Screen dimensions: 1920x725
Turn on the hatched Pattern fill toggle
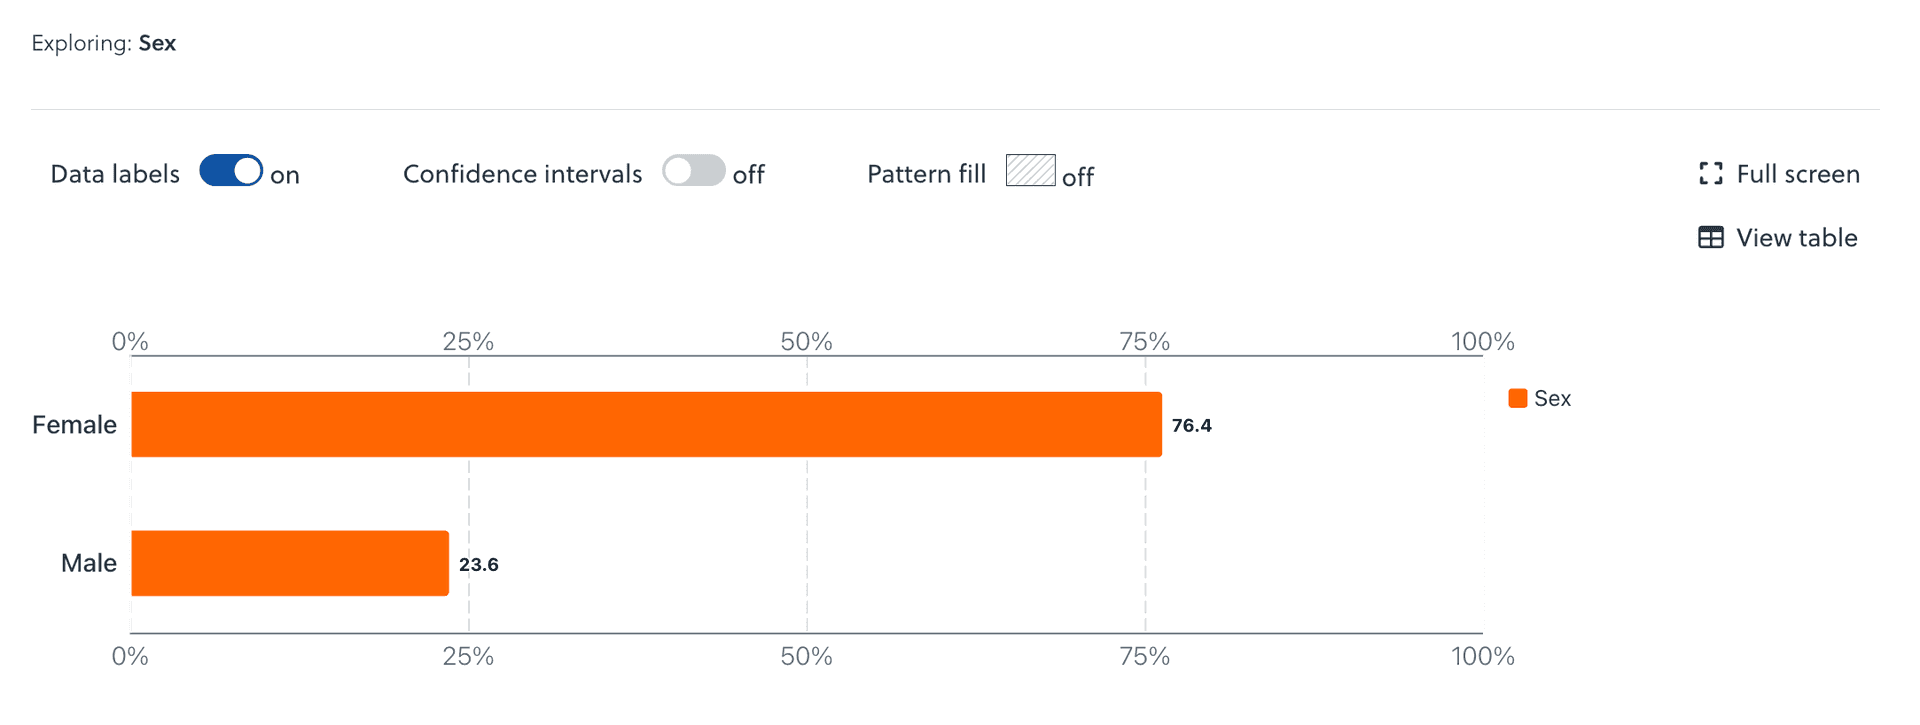(x=1030, y=171)
